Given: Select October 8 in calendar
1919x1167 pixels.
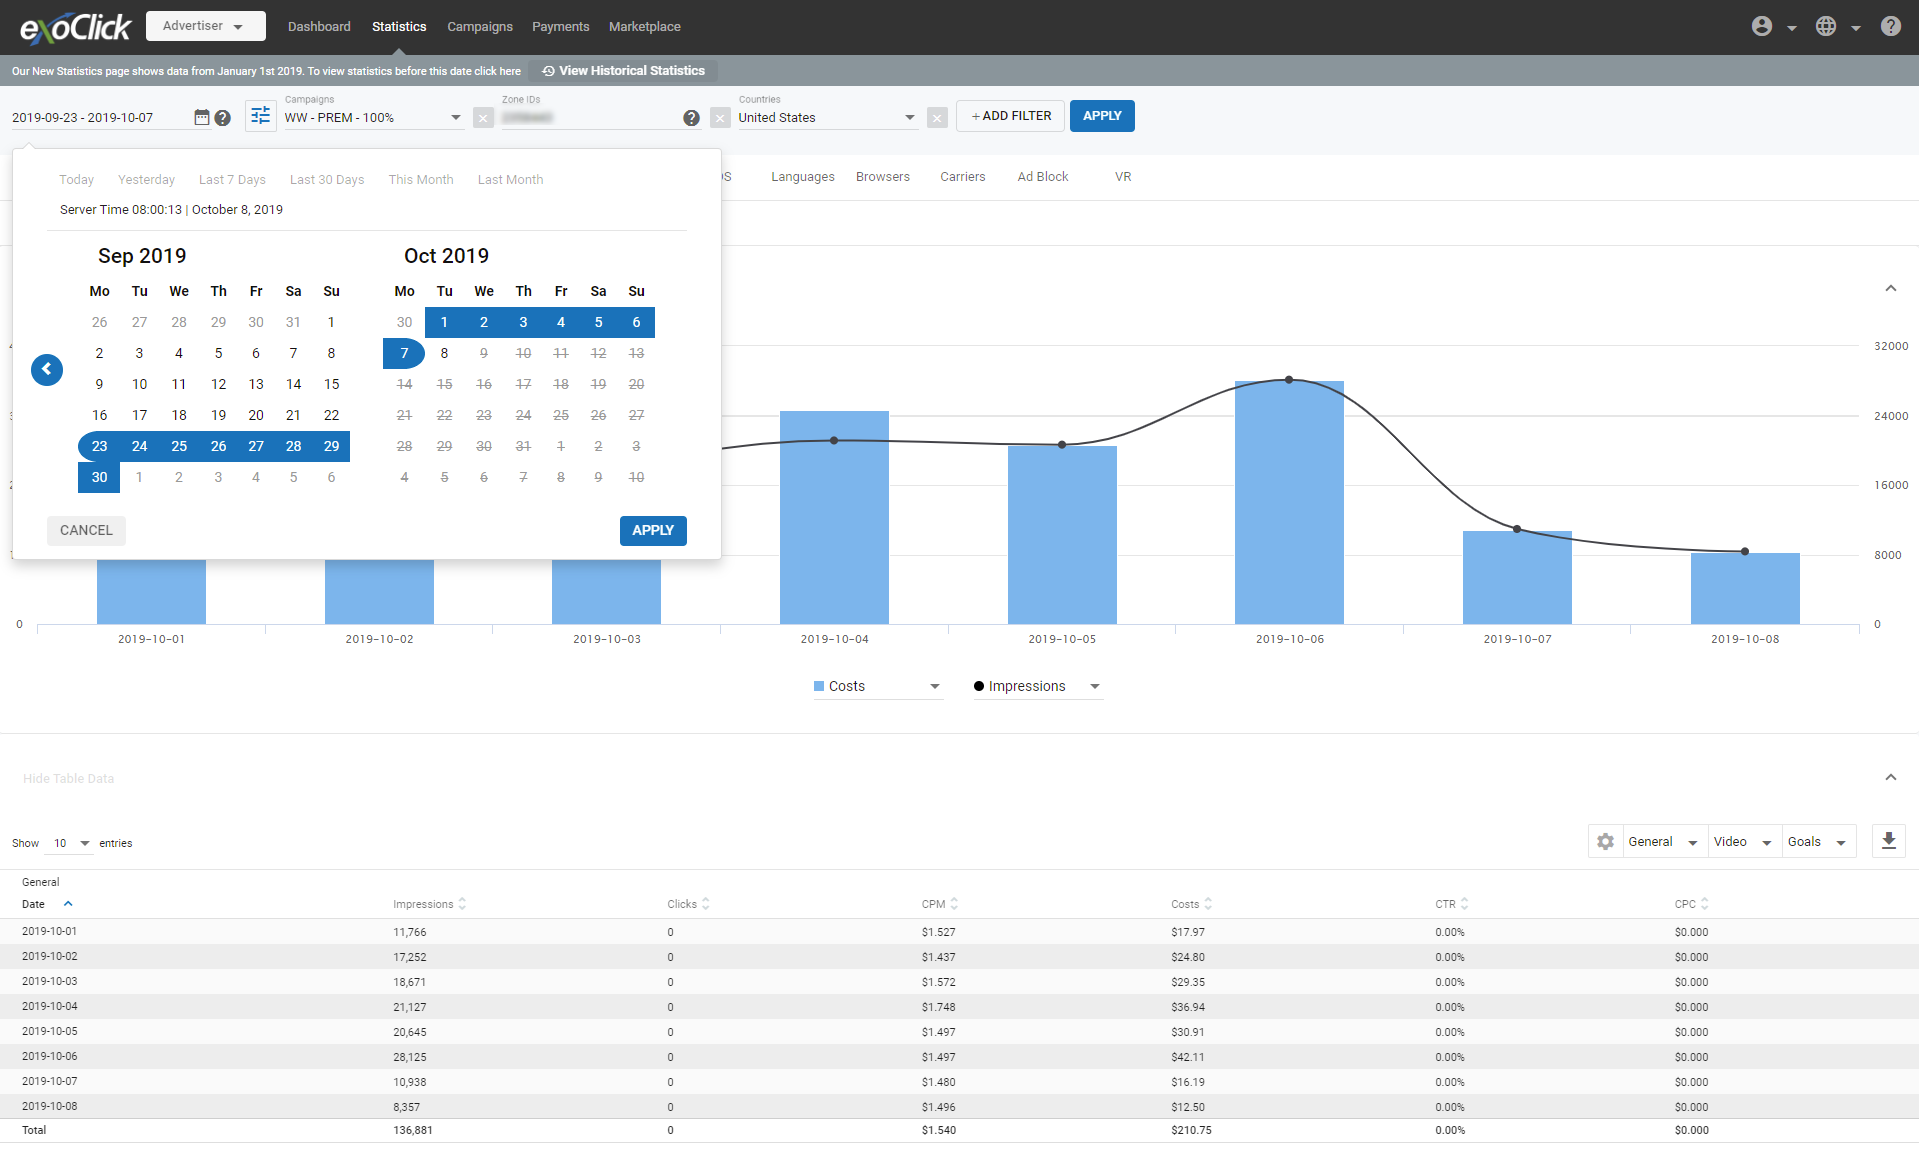Looking at the screenshot, I should [444, 353].
